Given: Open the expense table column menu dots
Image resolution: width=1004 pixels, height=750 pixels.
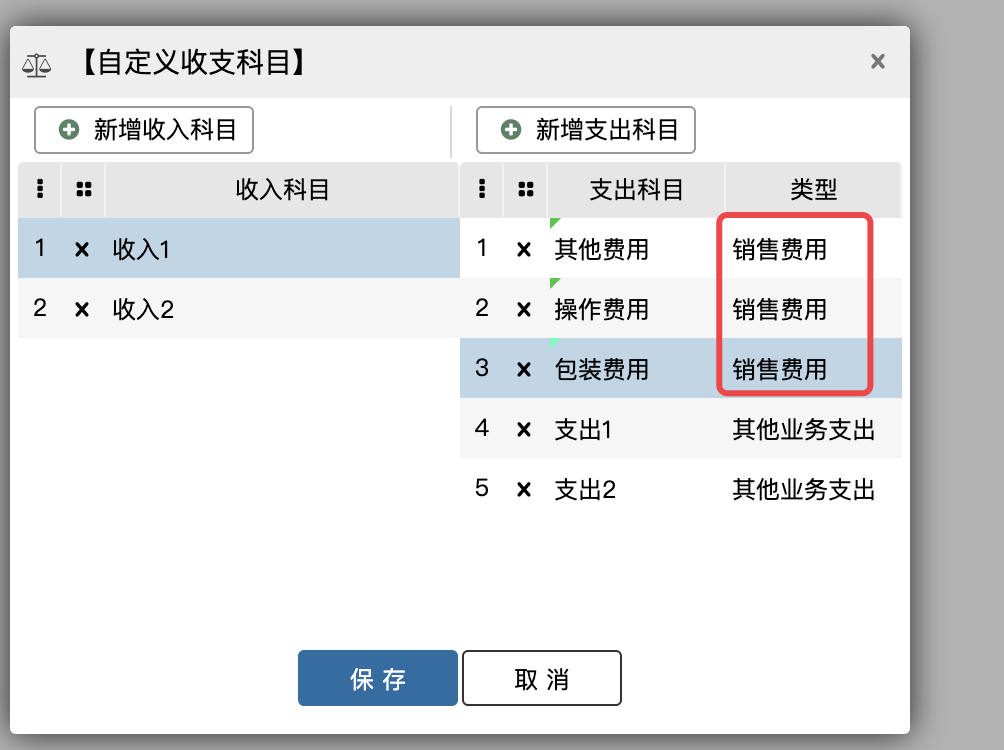Looking at the screenshot, I should 482,189.
